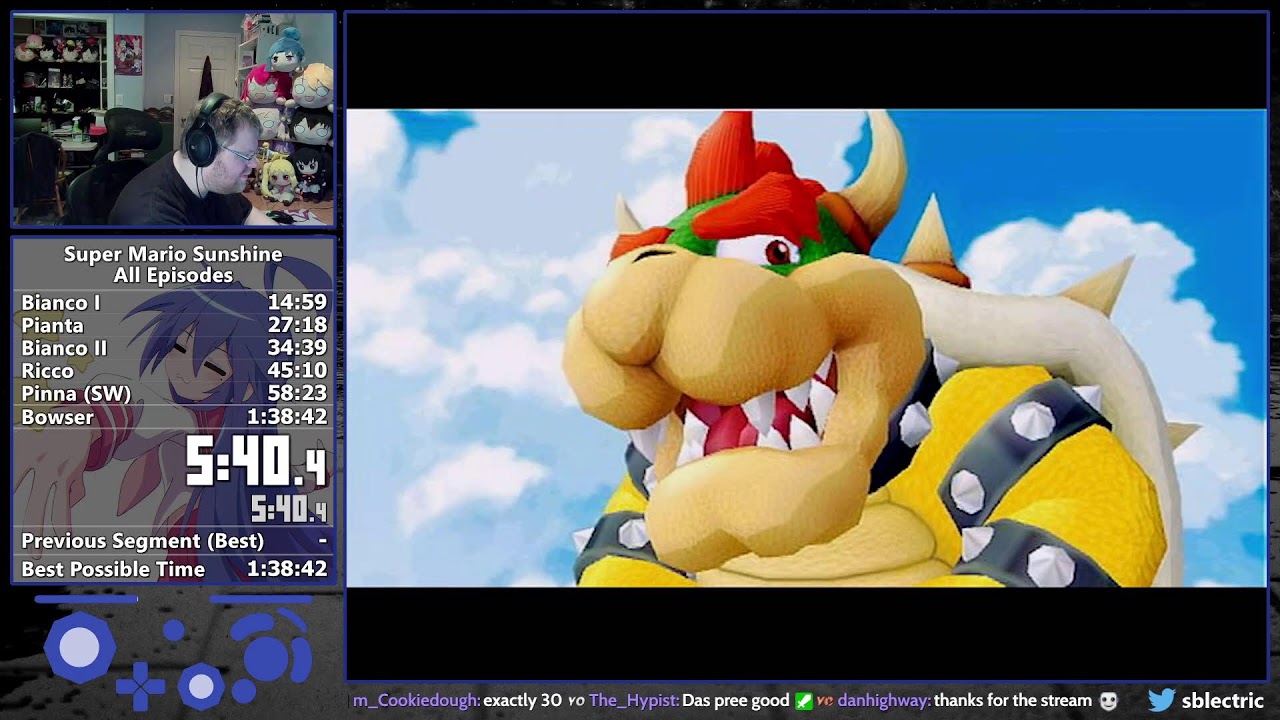Viewport: 1280px width, 720px height.
Task: Select the 'Bowser' split row
Action: tap(173, 417)
